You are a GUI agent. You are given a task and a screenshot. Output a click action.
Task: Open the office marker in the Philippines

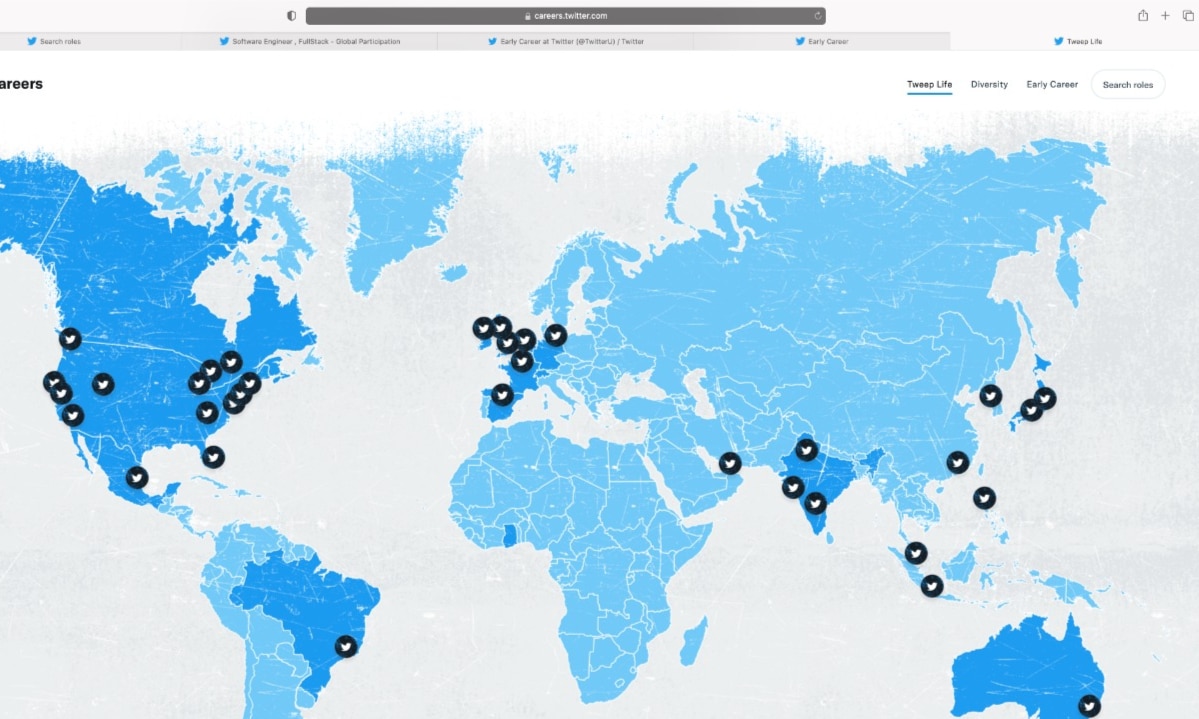984,497
